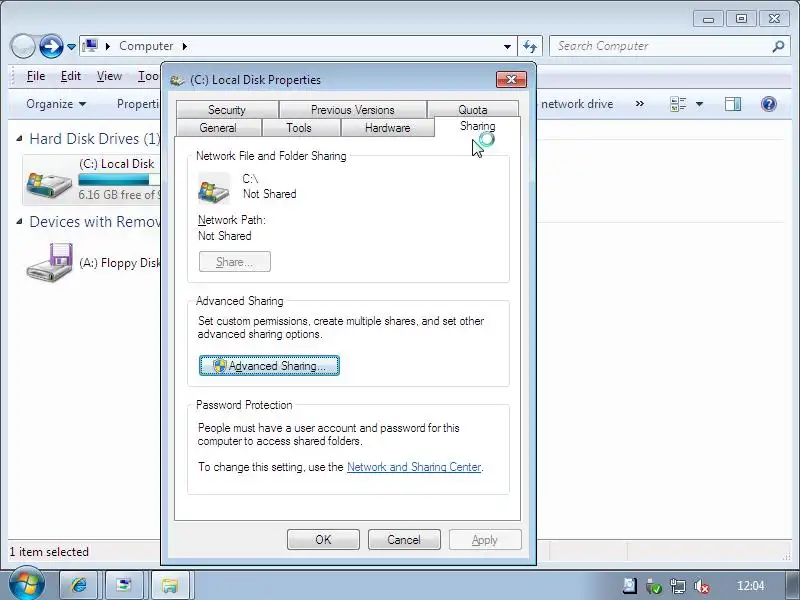This screenshot has height=600, width=800.
Task: Open the recent pages dropdown arrow
Action: 71,47
